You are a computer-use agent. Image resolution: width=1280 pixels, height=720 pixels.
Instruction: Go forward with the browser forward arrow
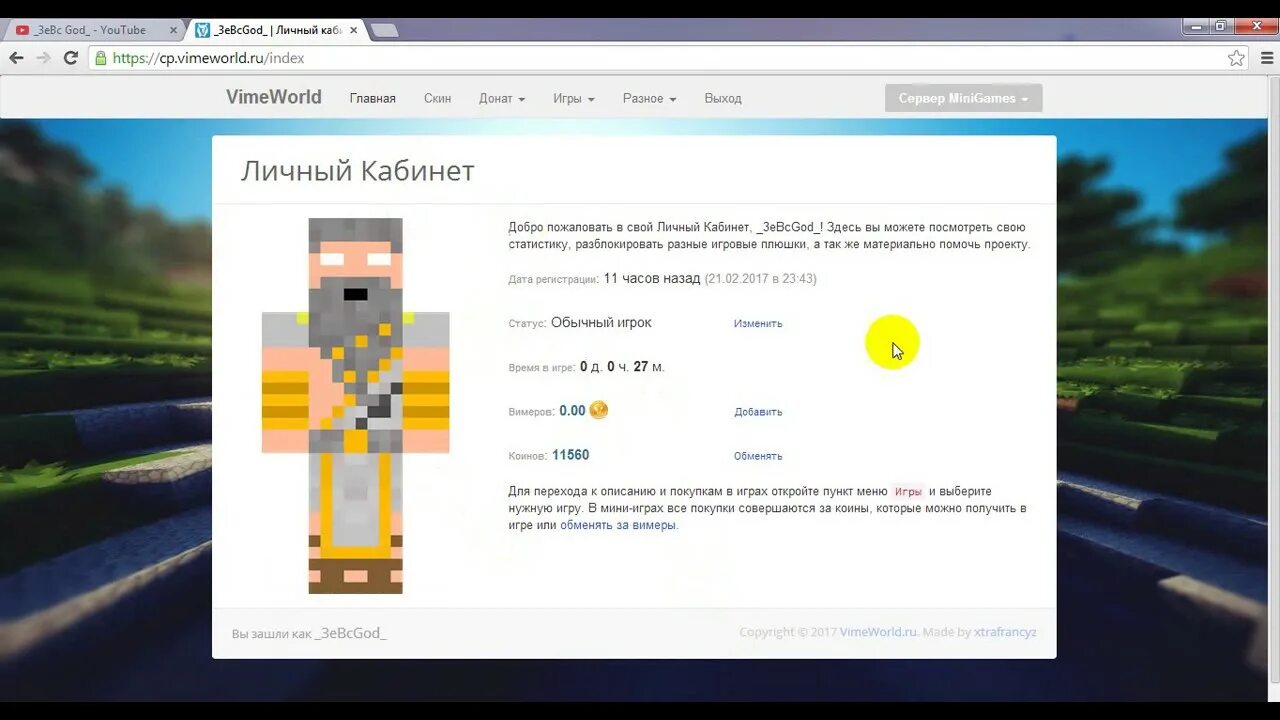point(43,58)
